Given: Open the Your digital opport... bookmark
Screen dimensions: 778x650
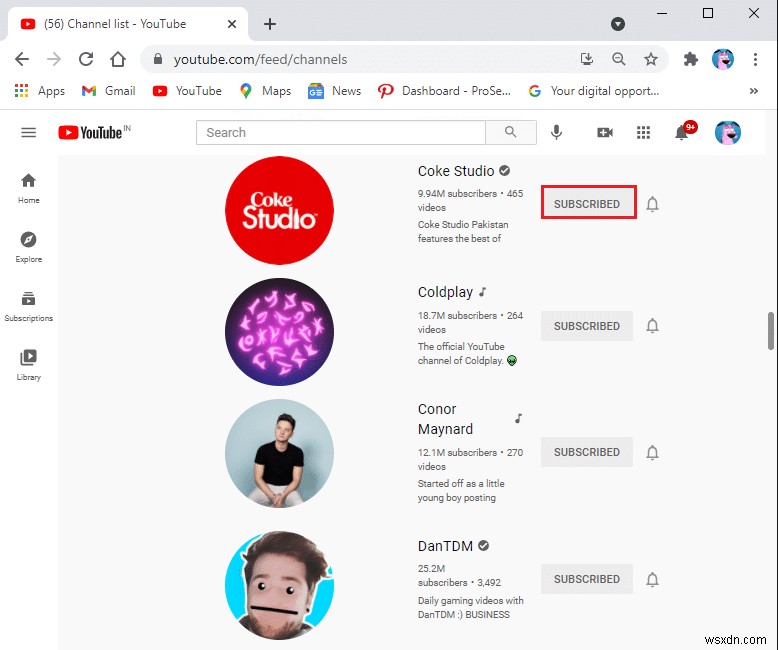Looking at the screenshot, I should (x=593, y=91).
